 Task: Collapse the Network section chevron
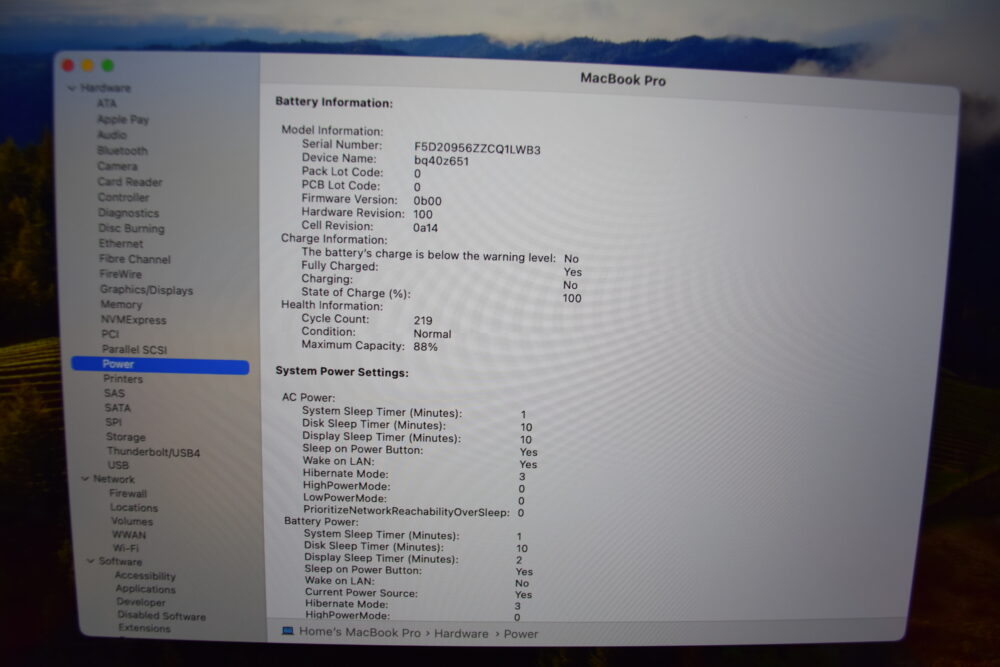85,478
